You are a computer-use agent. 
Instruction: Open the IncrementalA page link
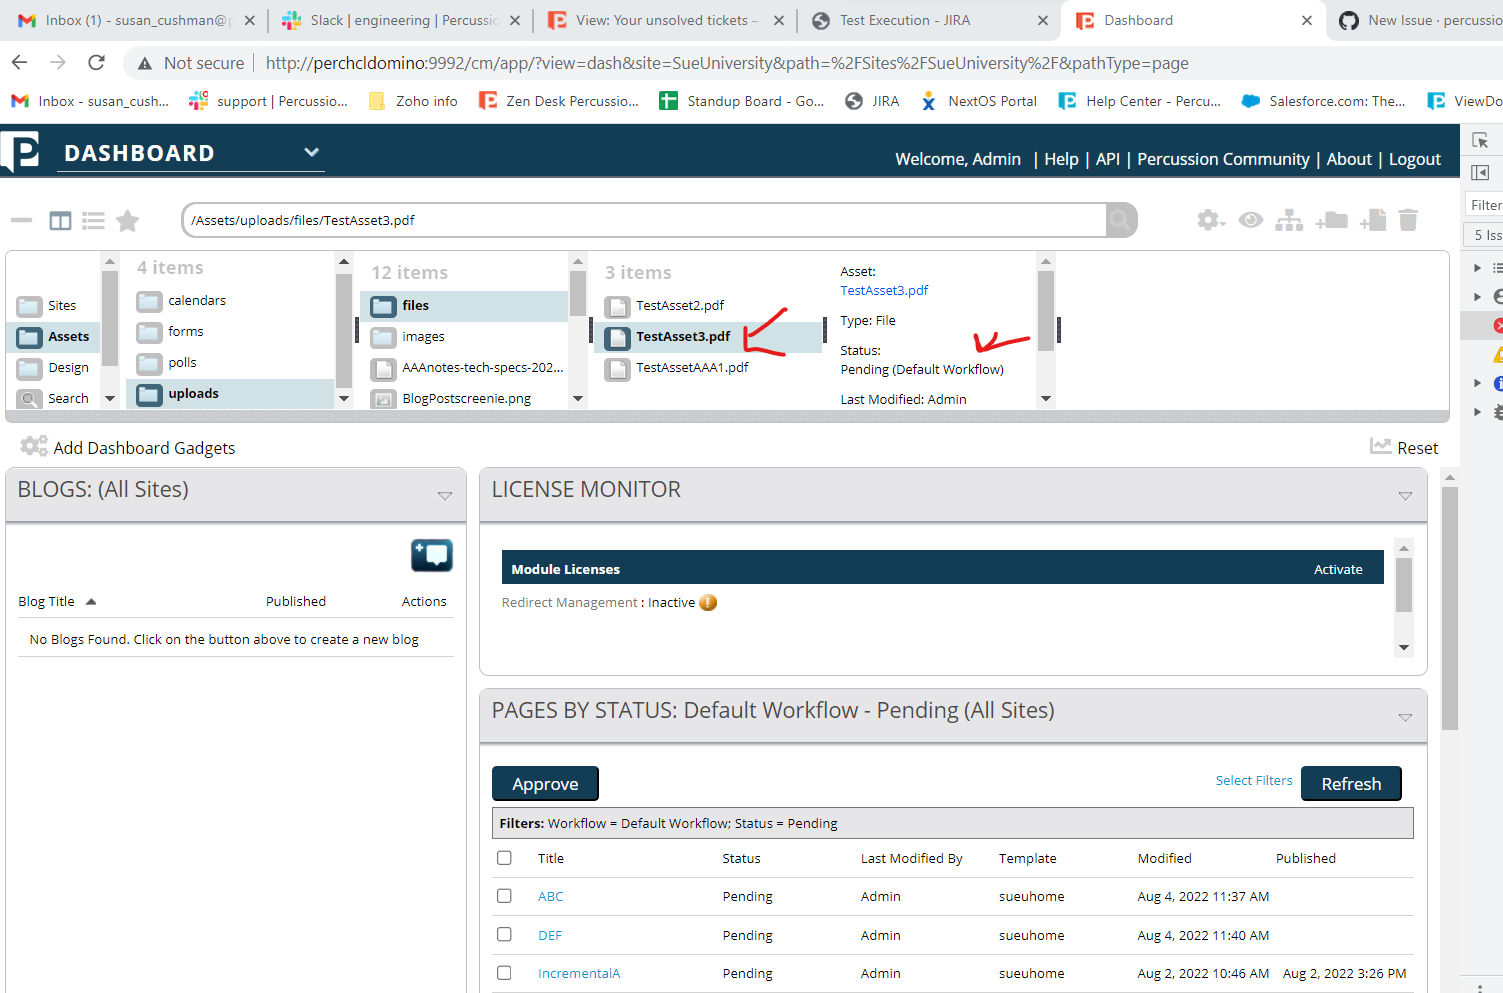tap(579, 973)
